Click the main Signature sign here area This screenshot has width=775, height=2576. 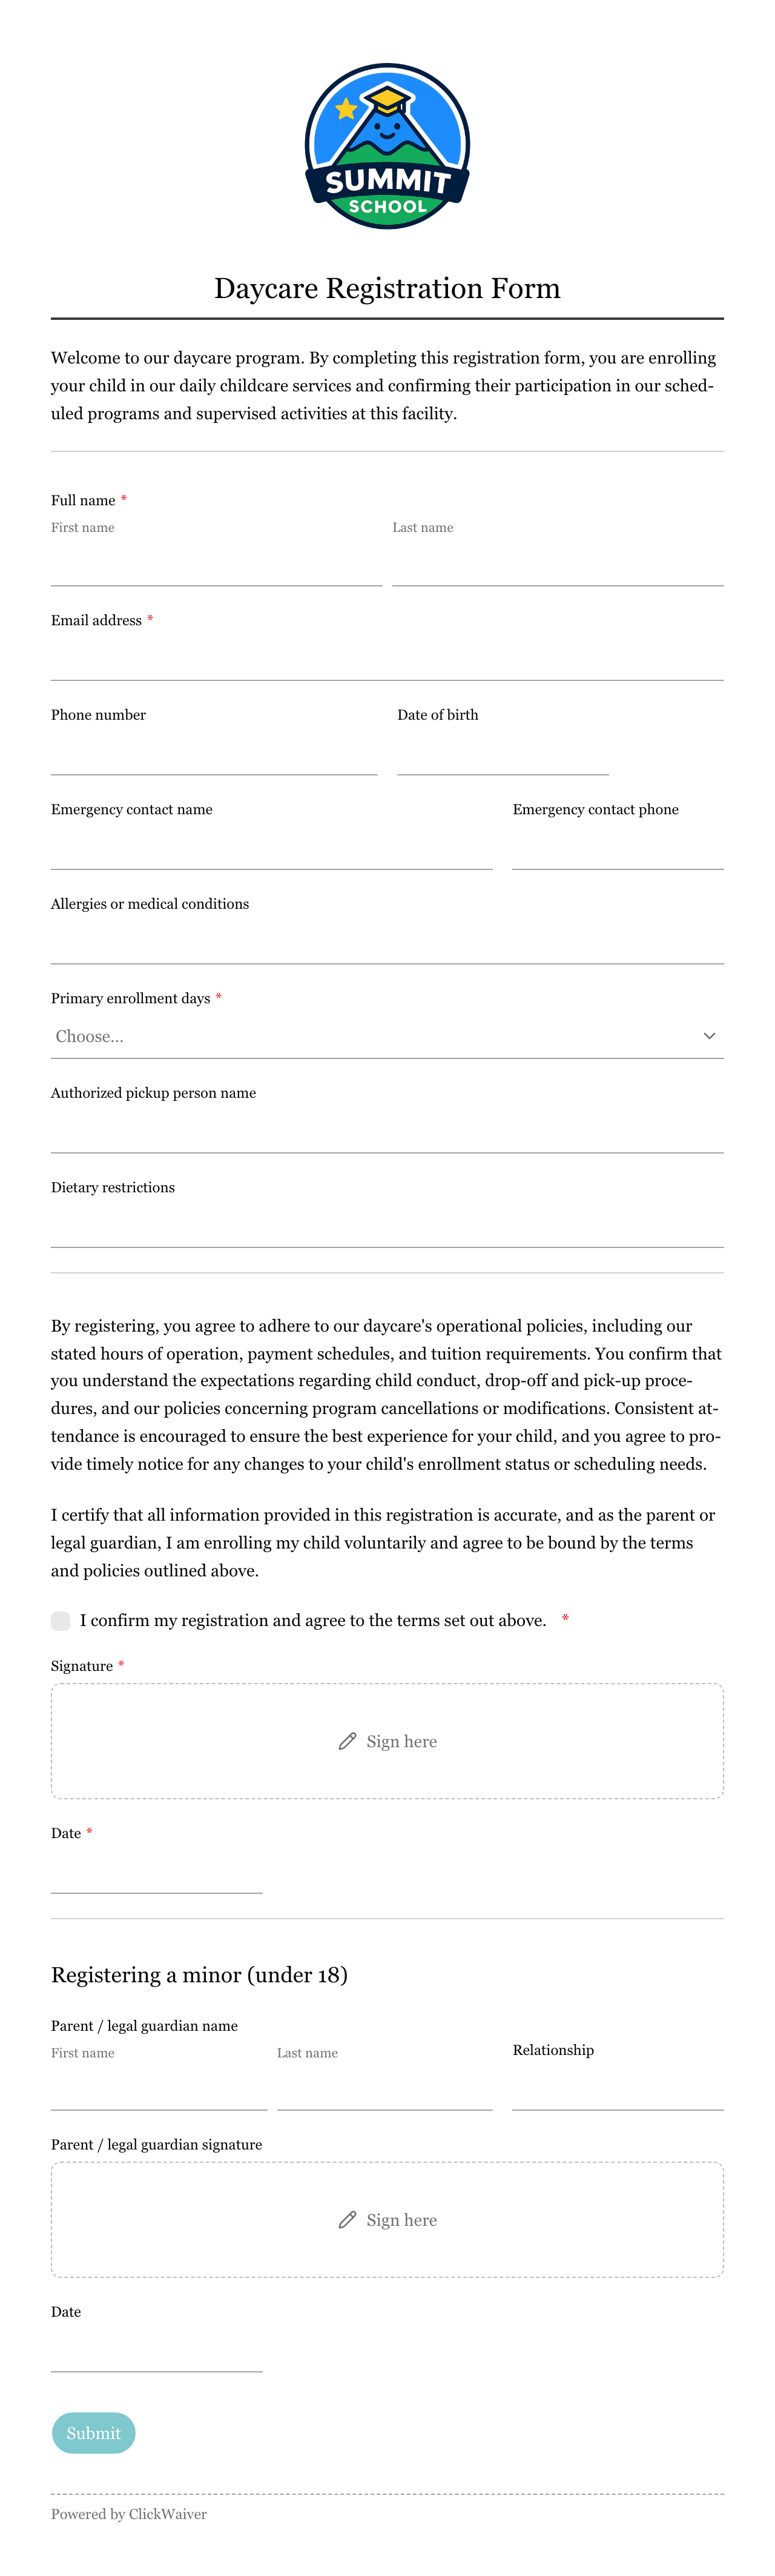point(387,1741)
